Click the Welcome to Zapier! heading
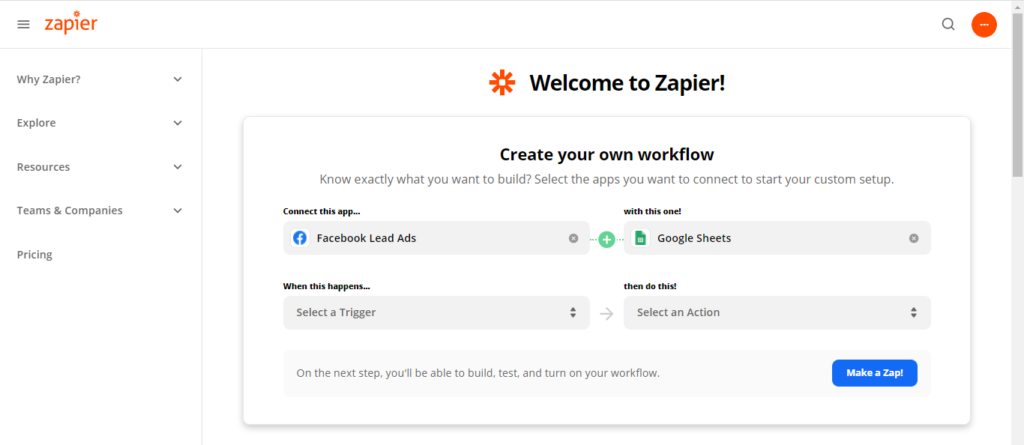 click(x=627, y=83)
